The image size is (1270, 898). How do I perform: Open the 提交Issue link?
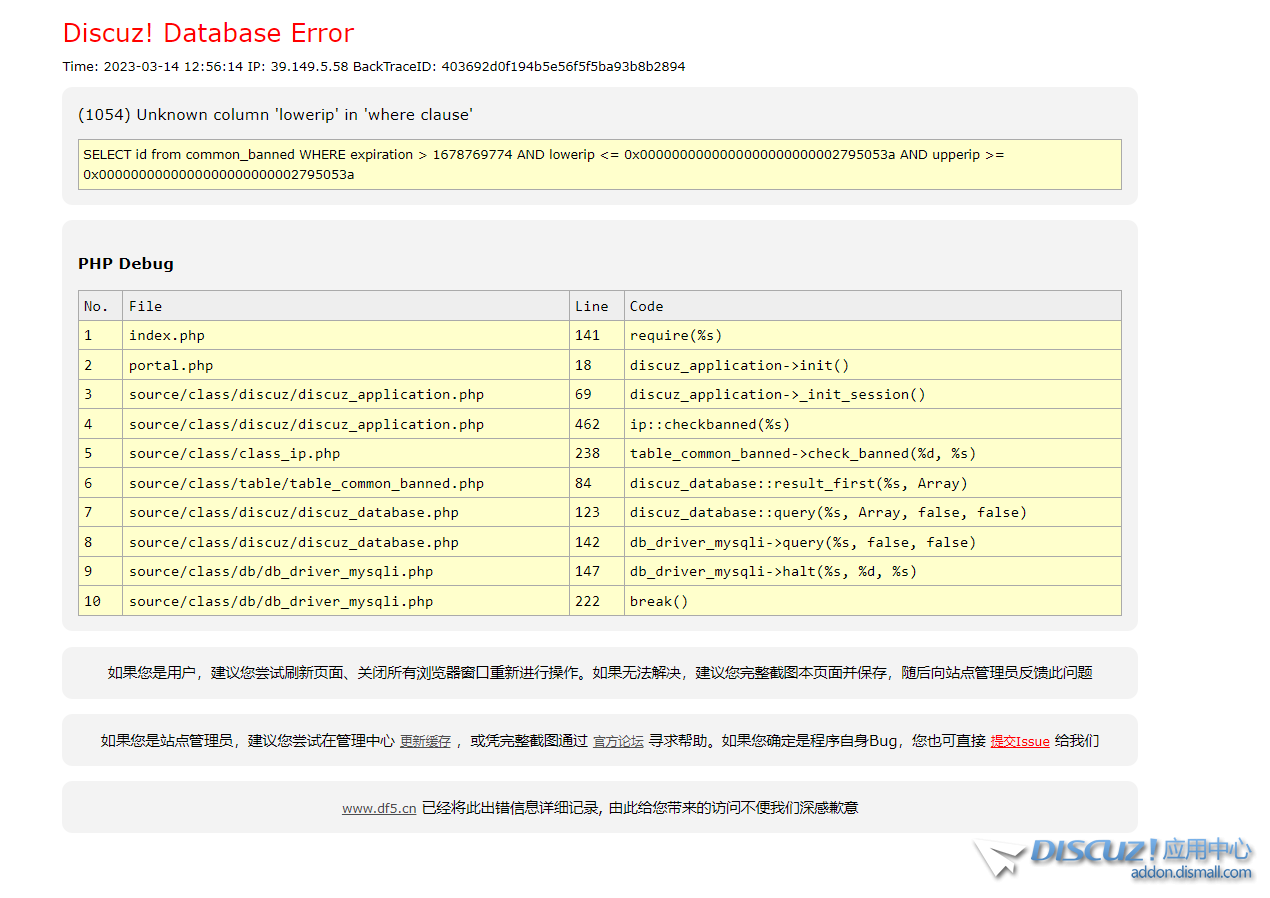pos(1019,741)
